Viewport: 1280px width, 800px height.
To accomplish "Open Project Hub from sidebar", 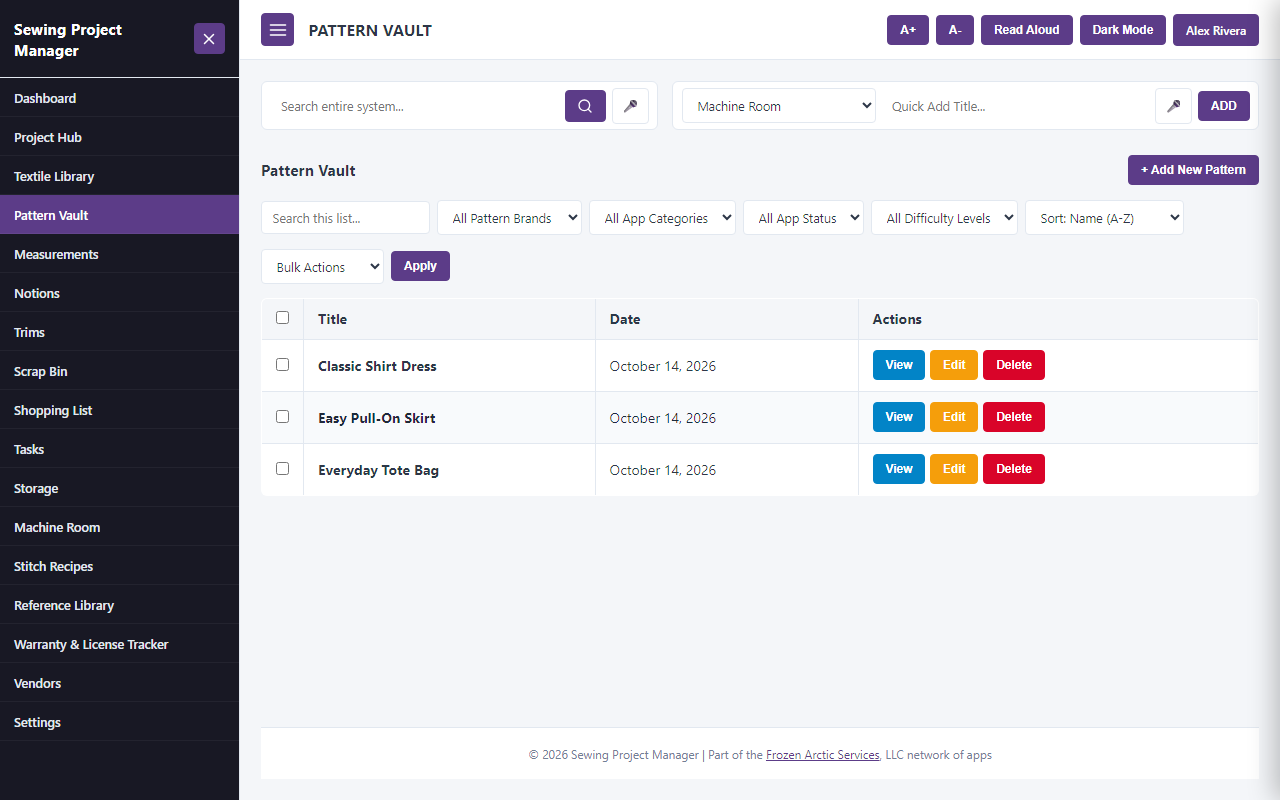I will point(119,137).
